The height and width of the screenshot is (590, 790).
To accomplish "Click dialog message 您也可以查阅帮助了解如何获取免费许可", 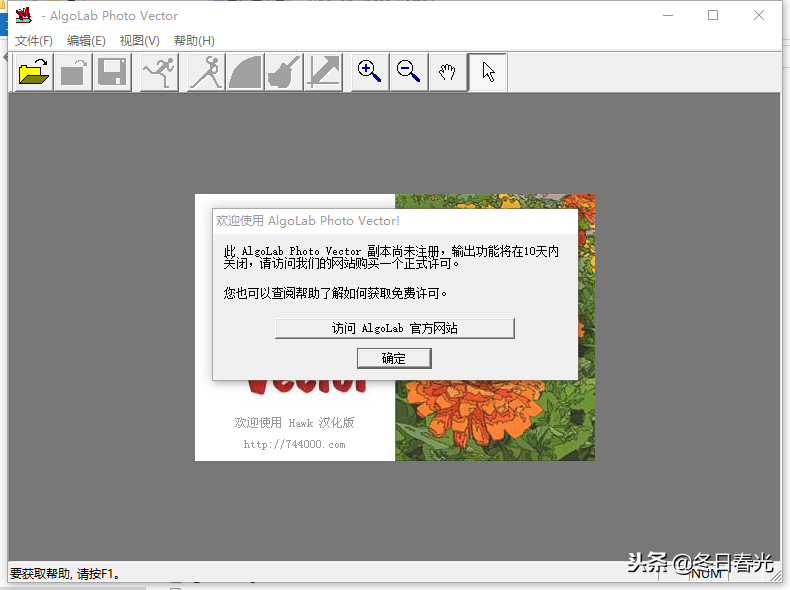I will pos(335,293).
